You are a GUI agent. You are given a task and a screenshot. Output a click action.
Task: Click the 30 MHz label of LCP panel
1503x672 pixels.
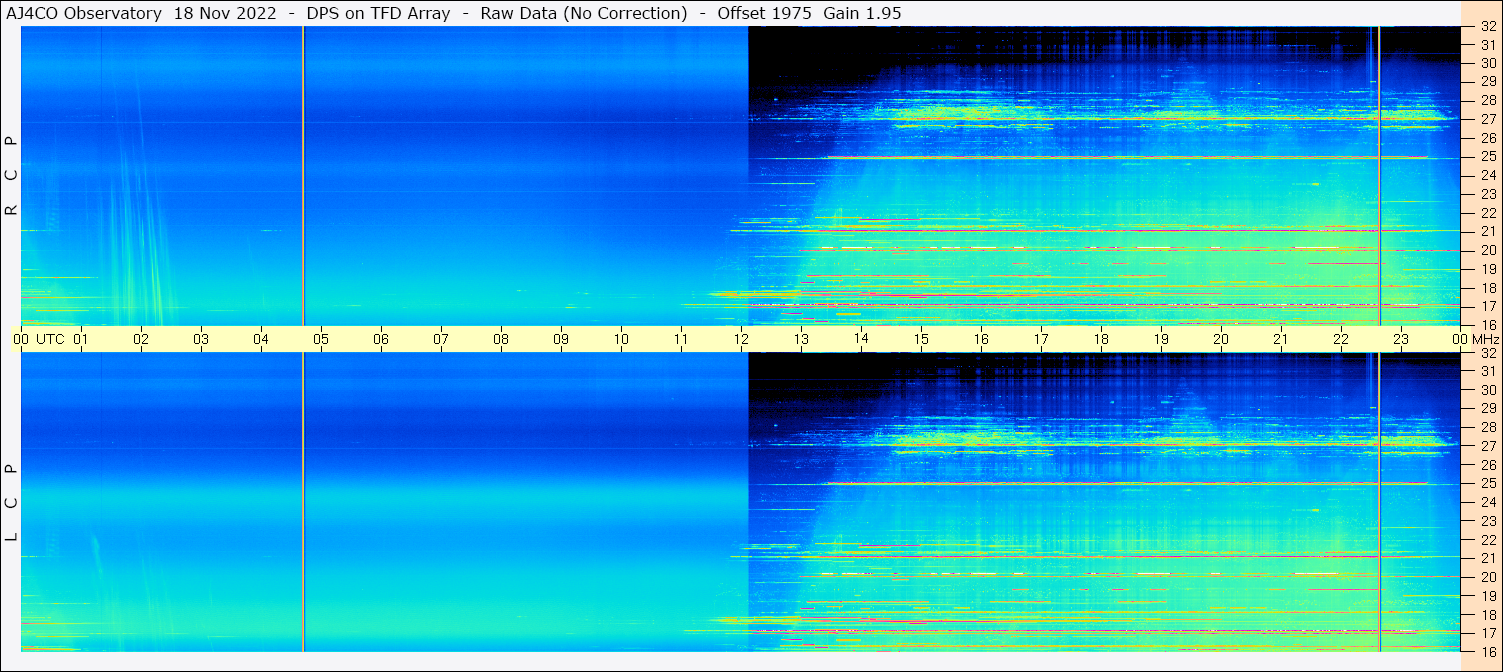[x=1488, y=390]
